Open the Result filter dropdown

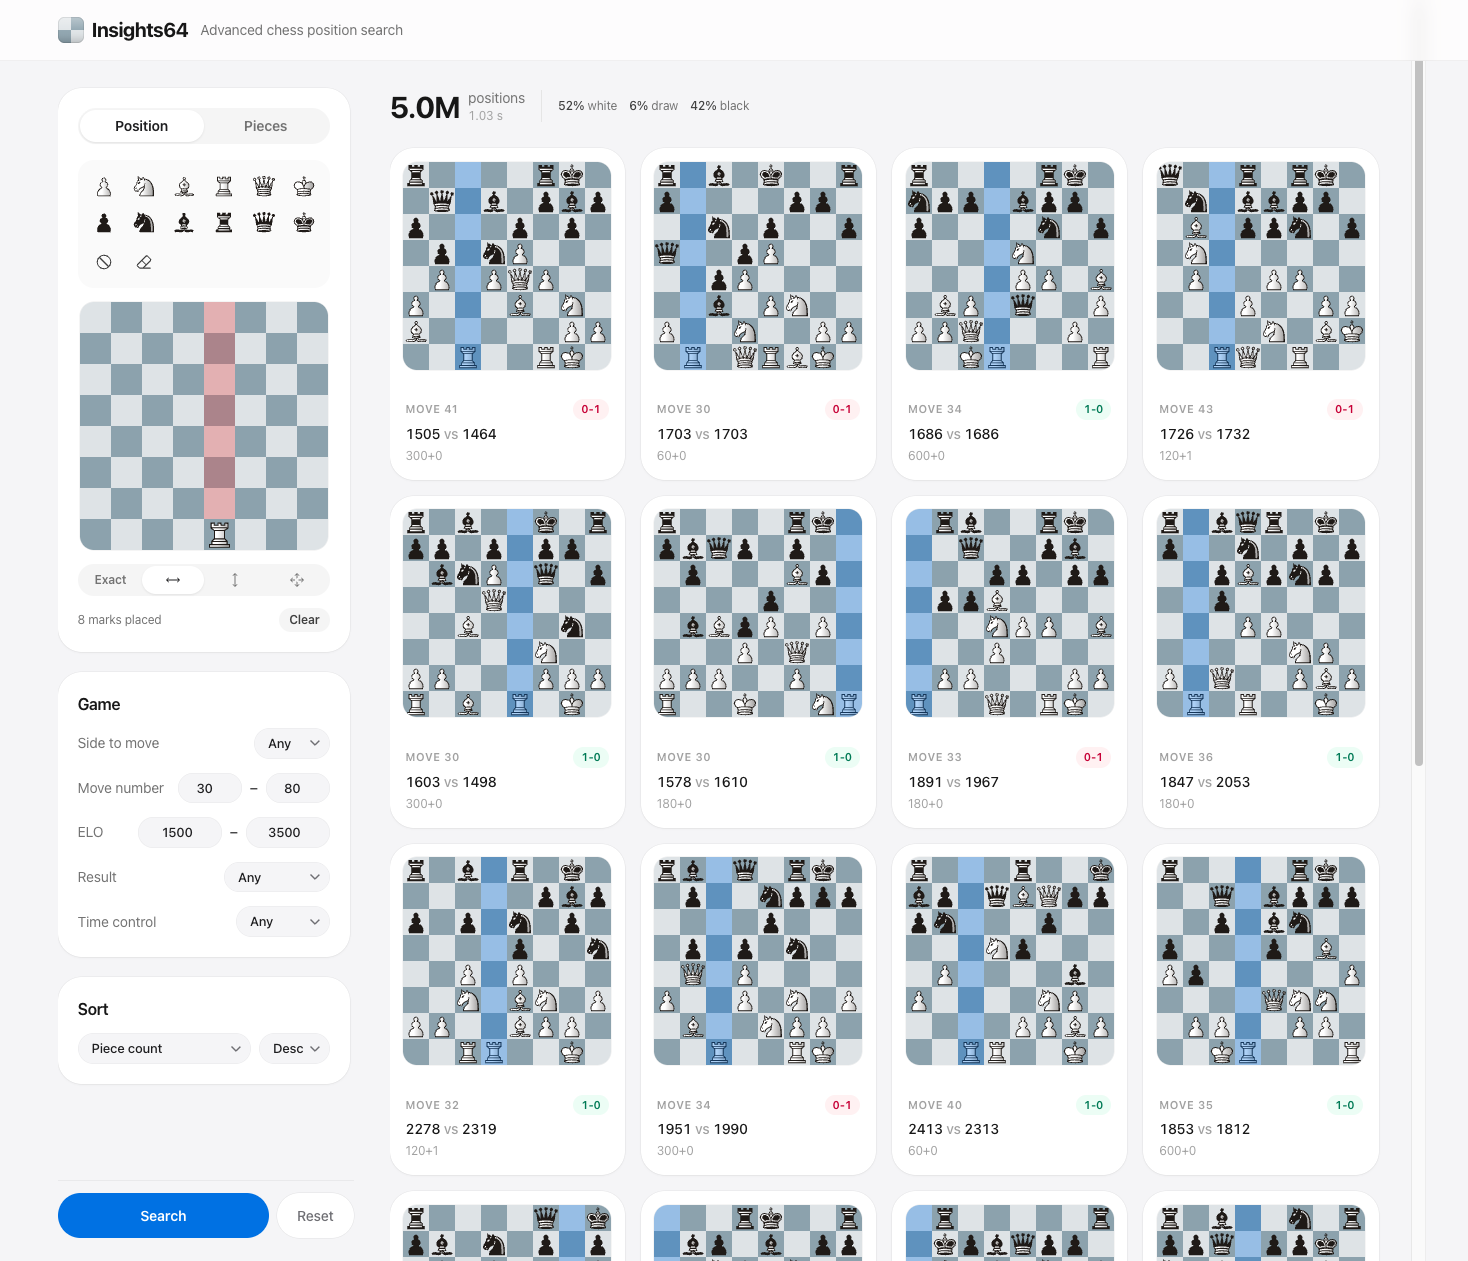[x=277, y=877]
